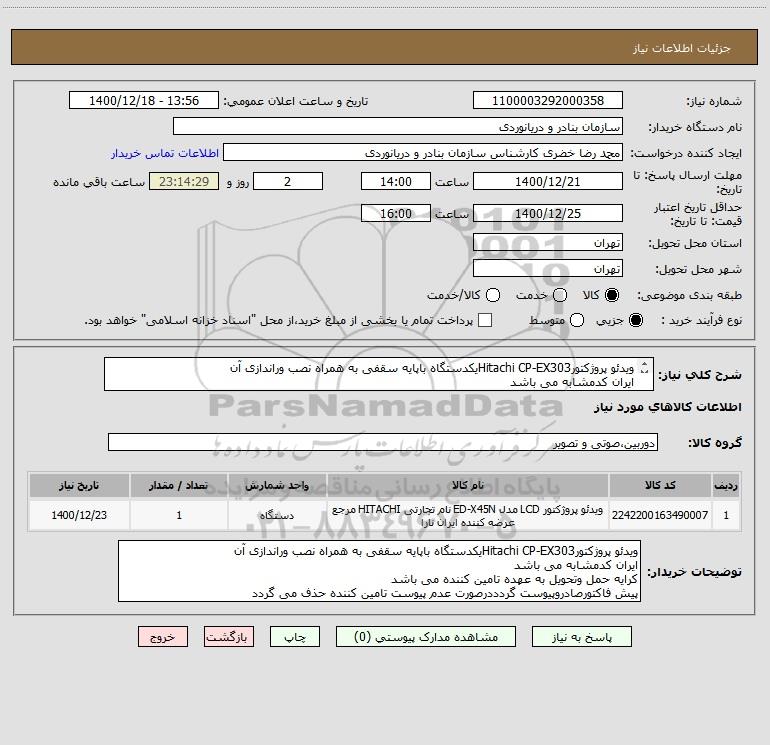Click the response deadline date 1400/12/21 field
770x745 pixels.
(548, 181)
